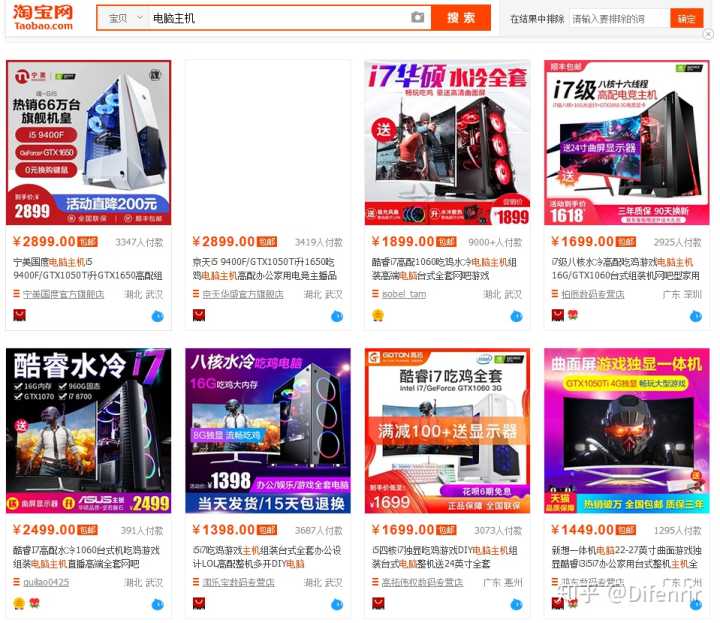
Task: Click shop list icon beside 宁美国度官方旗舰店
Action: pyautogui.click(x=17, y=294)
